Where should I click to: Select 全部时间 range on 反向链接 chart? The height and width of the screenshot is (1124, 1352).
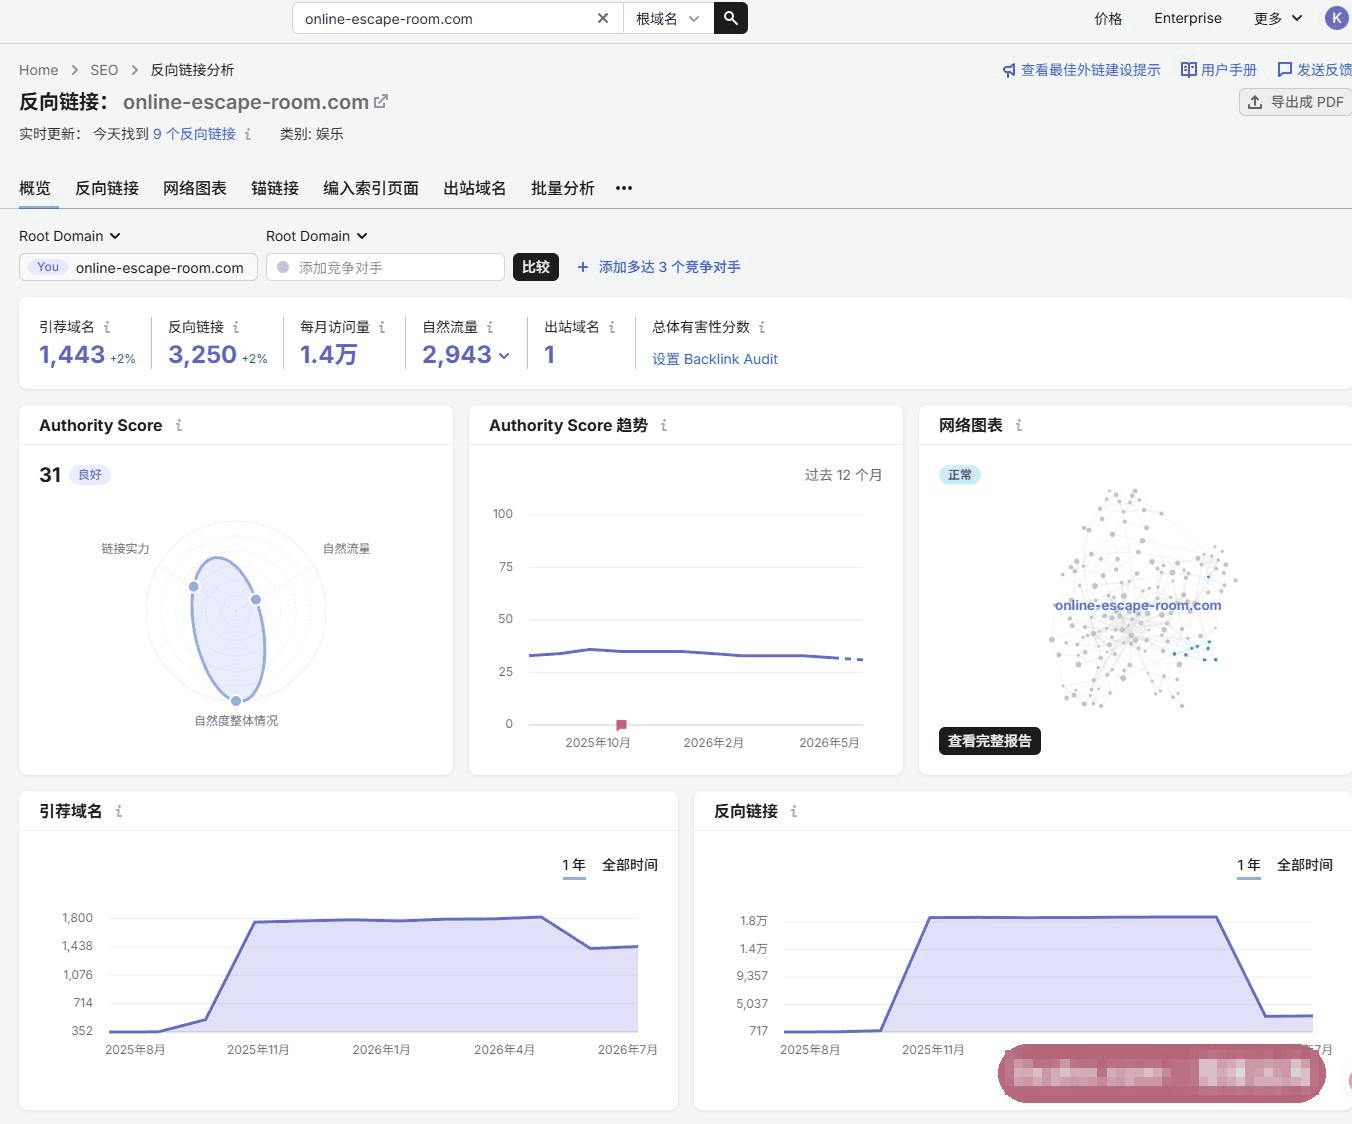[x=1305, y=865]
